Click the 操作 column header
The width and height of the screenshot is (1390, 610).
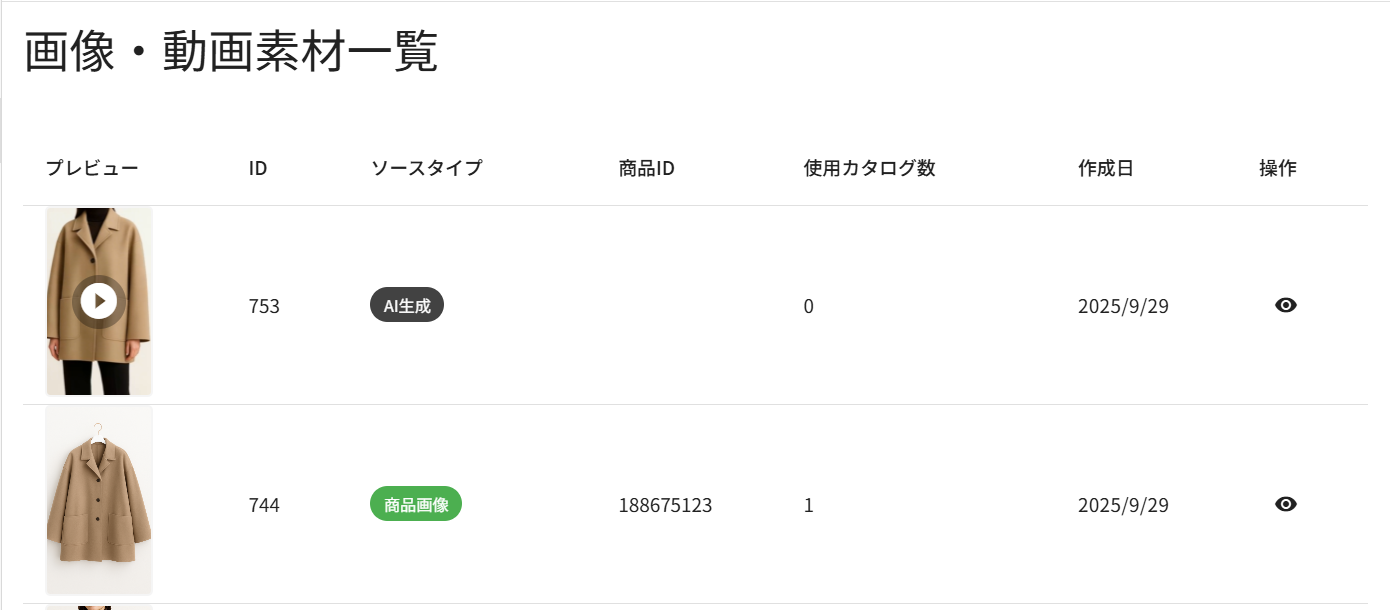click(1277, 168)
